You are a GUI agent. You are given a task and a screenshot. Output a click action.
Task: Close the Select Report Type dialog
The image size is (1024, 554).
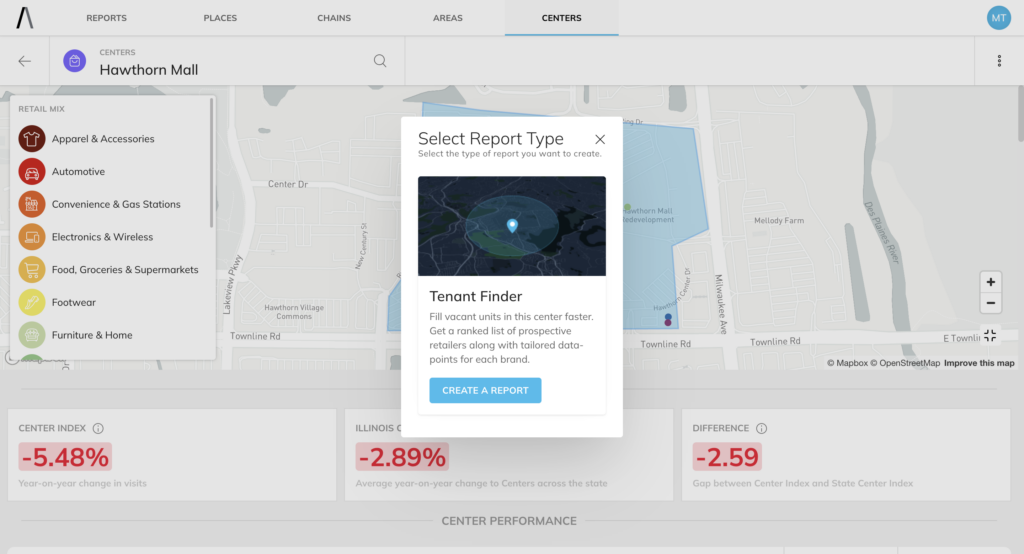point(600,139)
